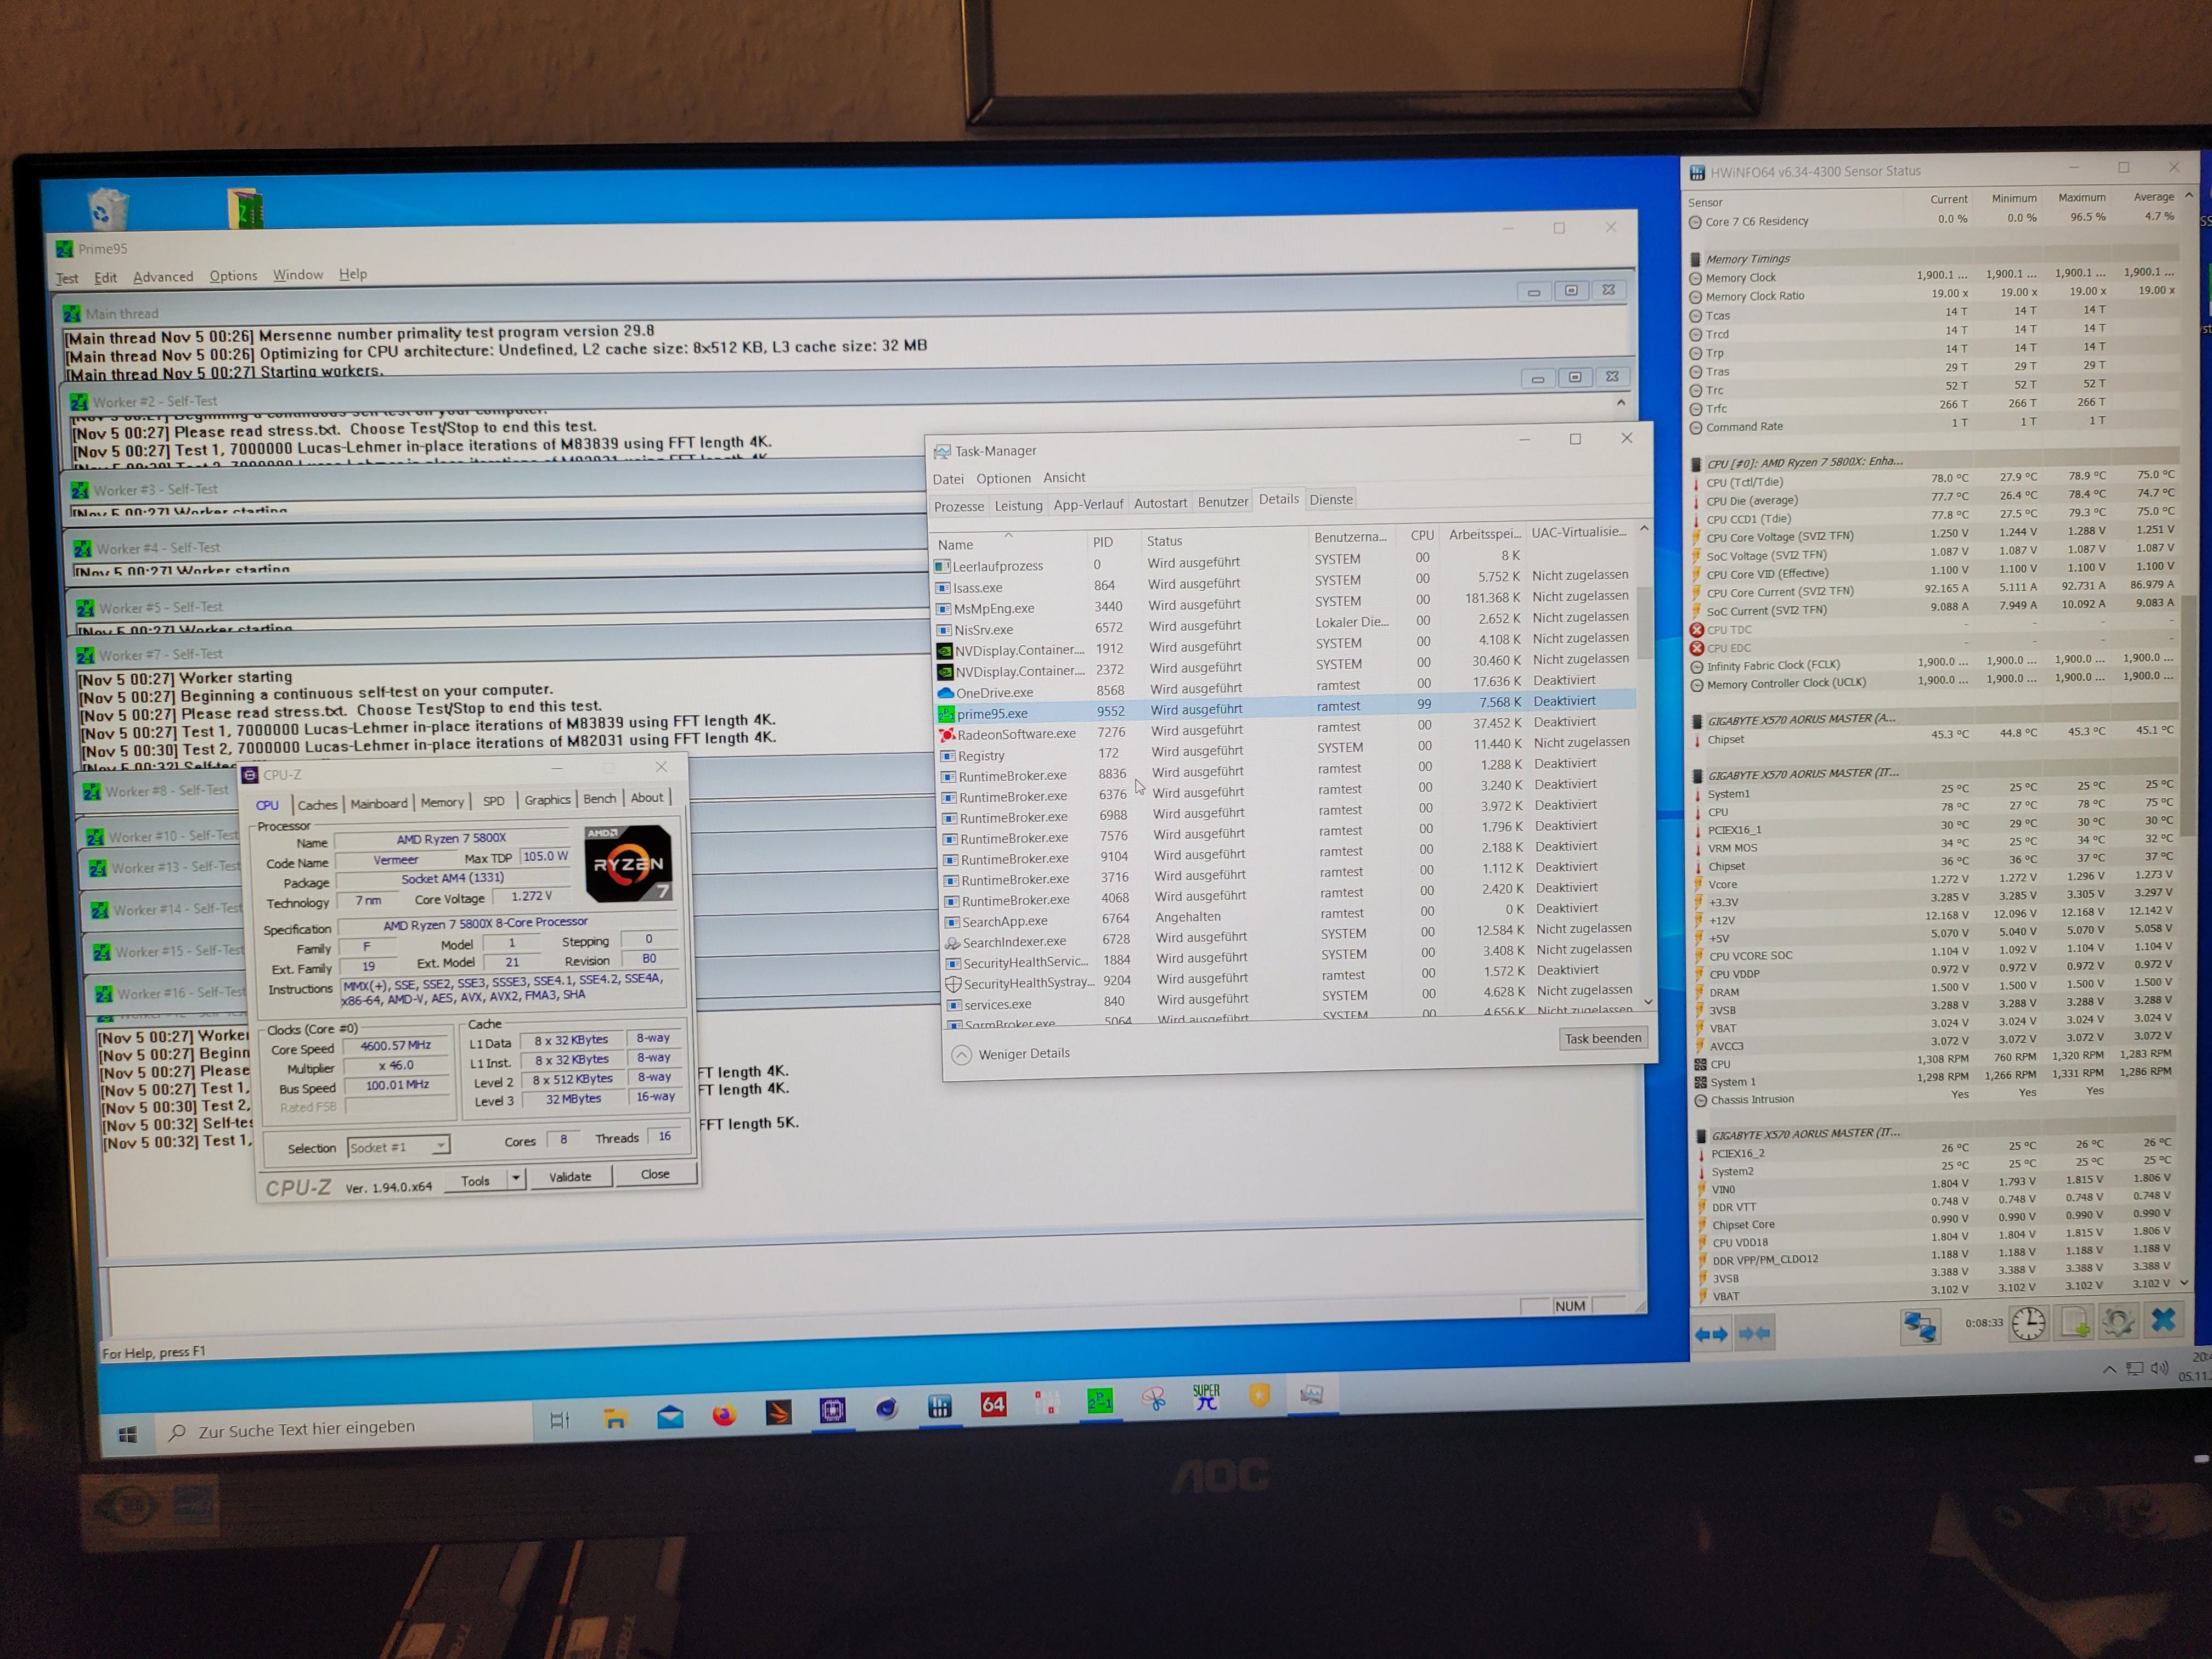The image size is (2212, 1659).
Task: Select SearchApp.exe process row
Action: point(1289,915)
